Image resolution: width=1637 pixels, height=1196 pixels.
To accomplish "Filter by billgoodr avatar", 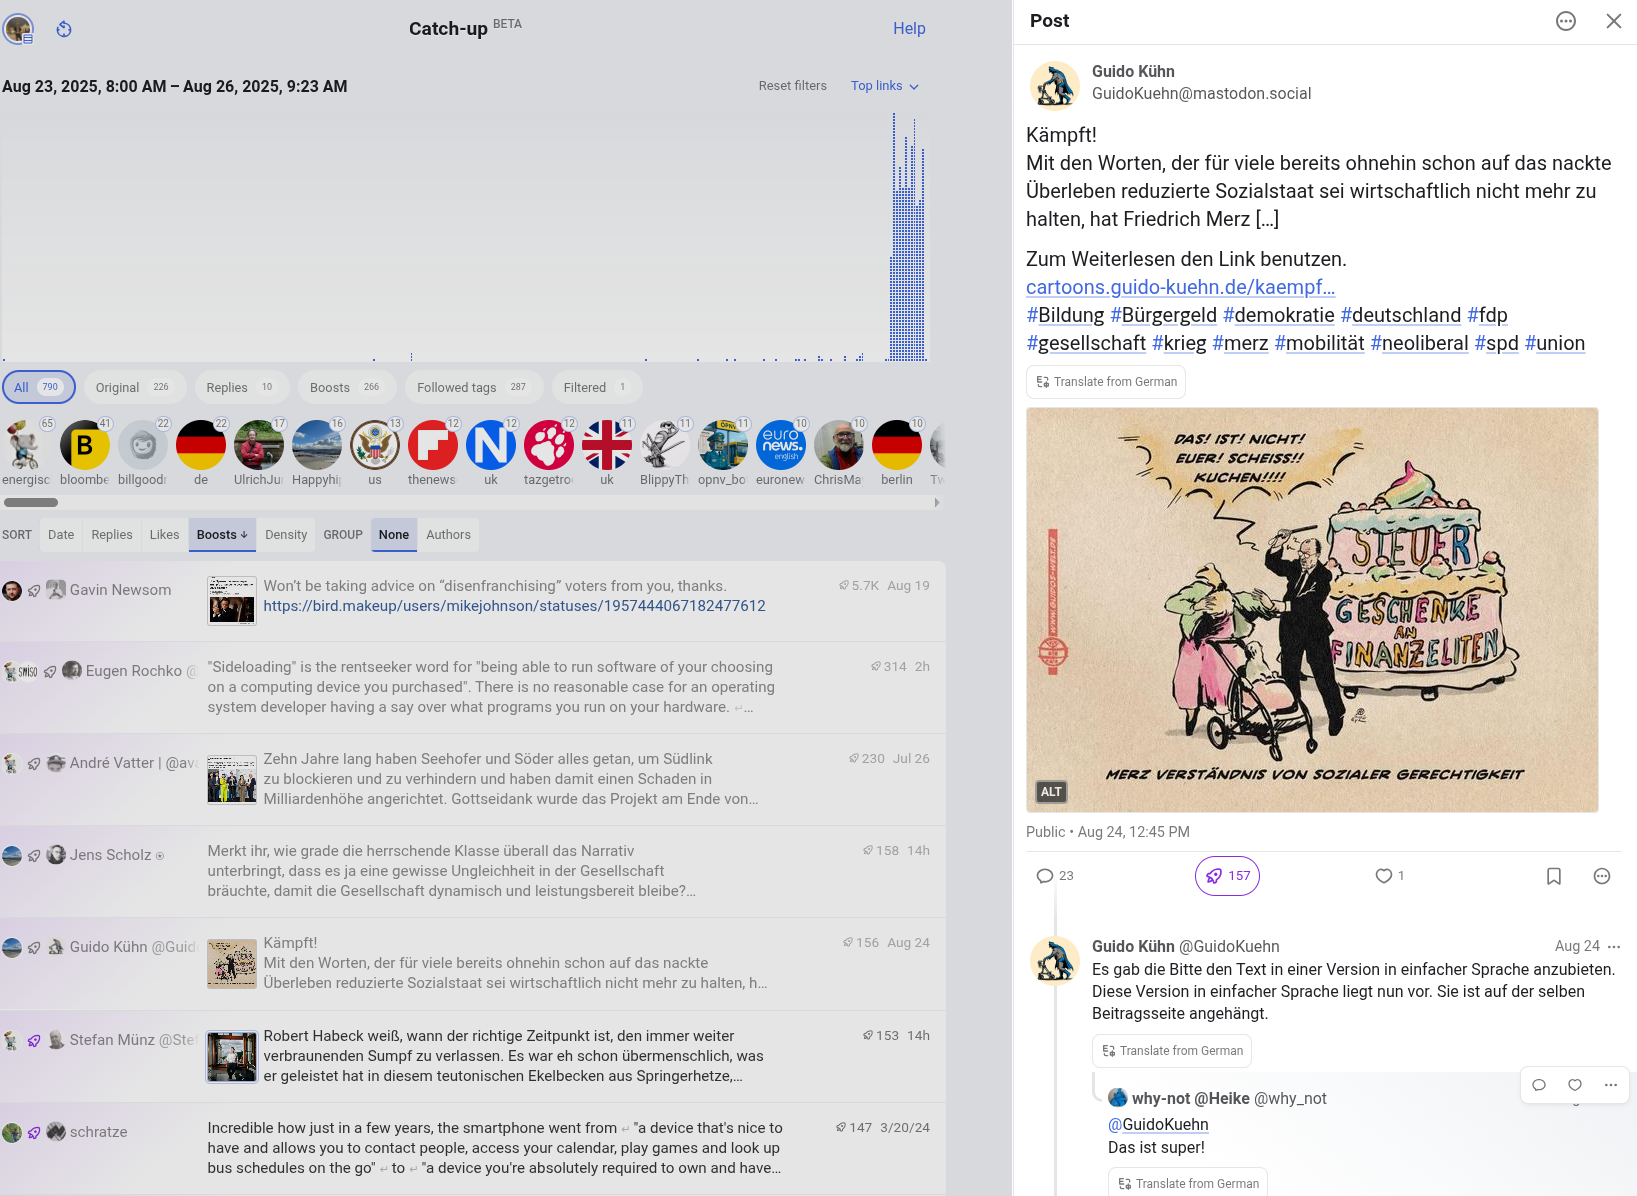I will (x=143, y=445).
